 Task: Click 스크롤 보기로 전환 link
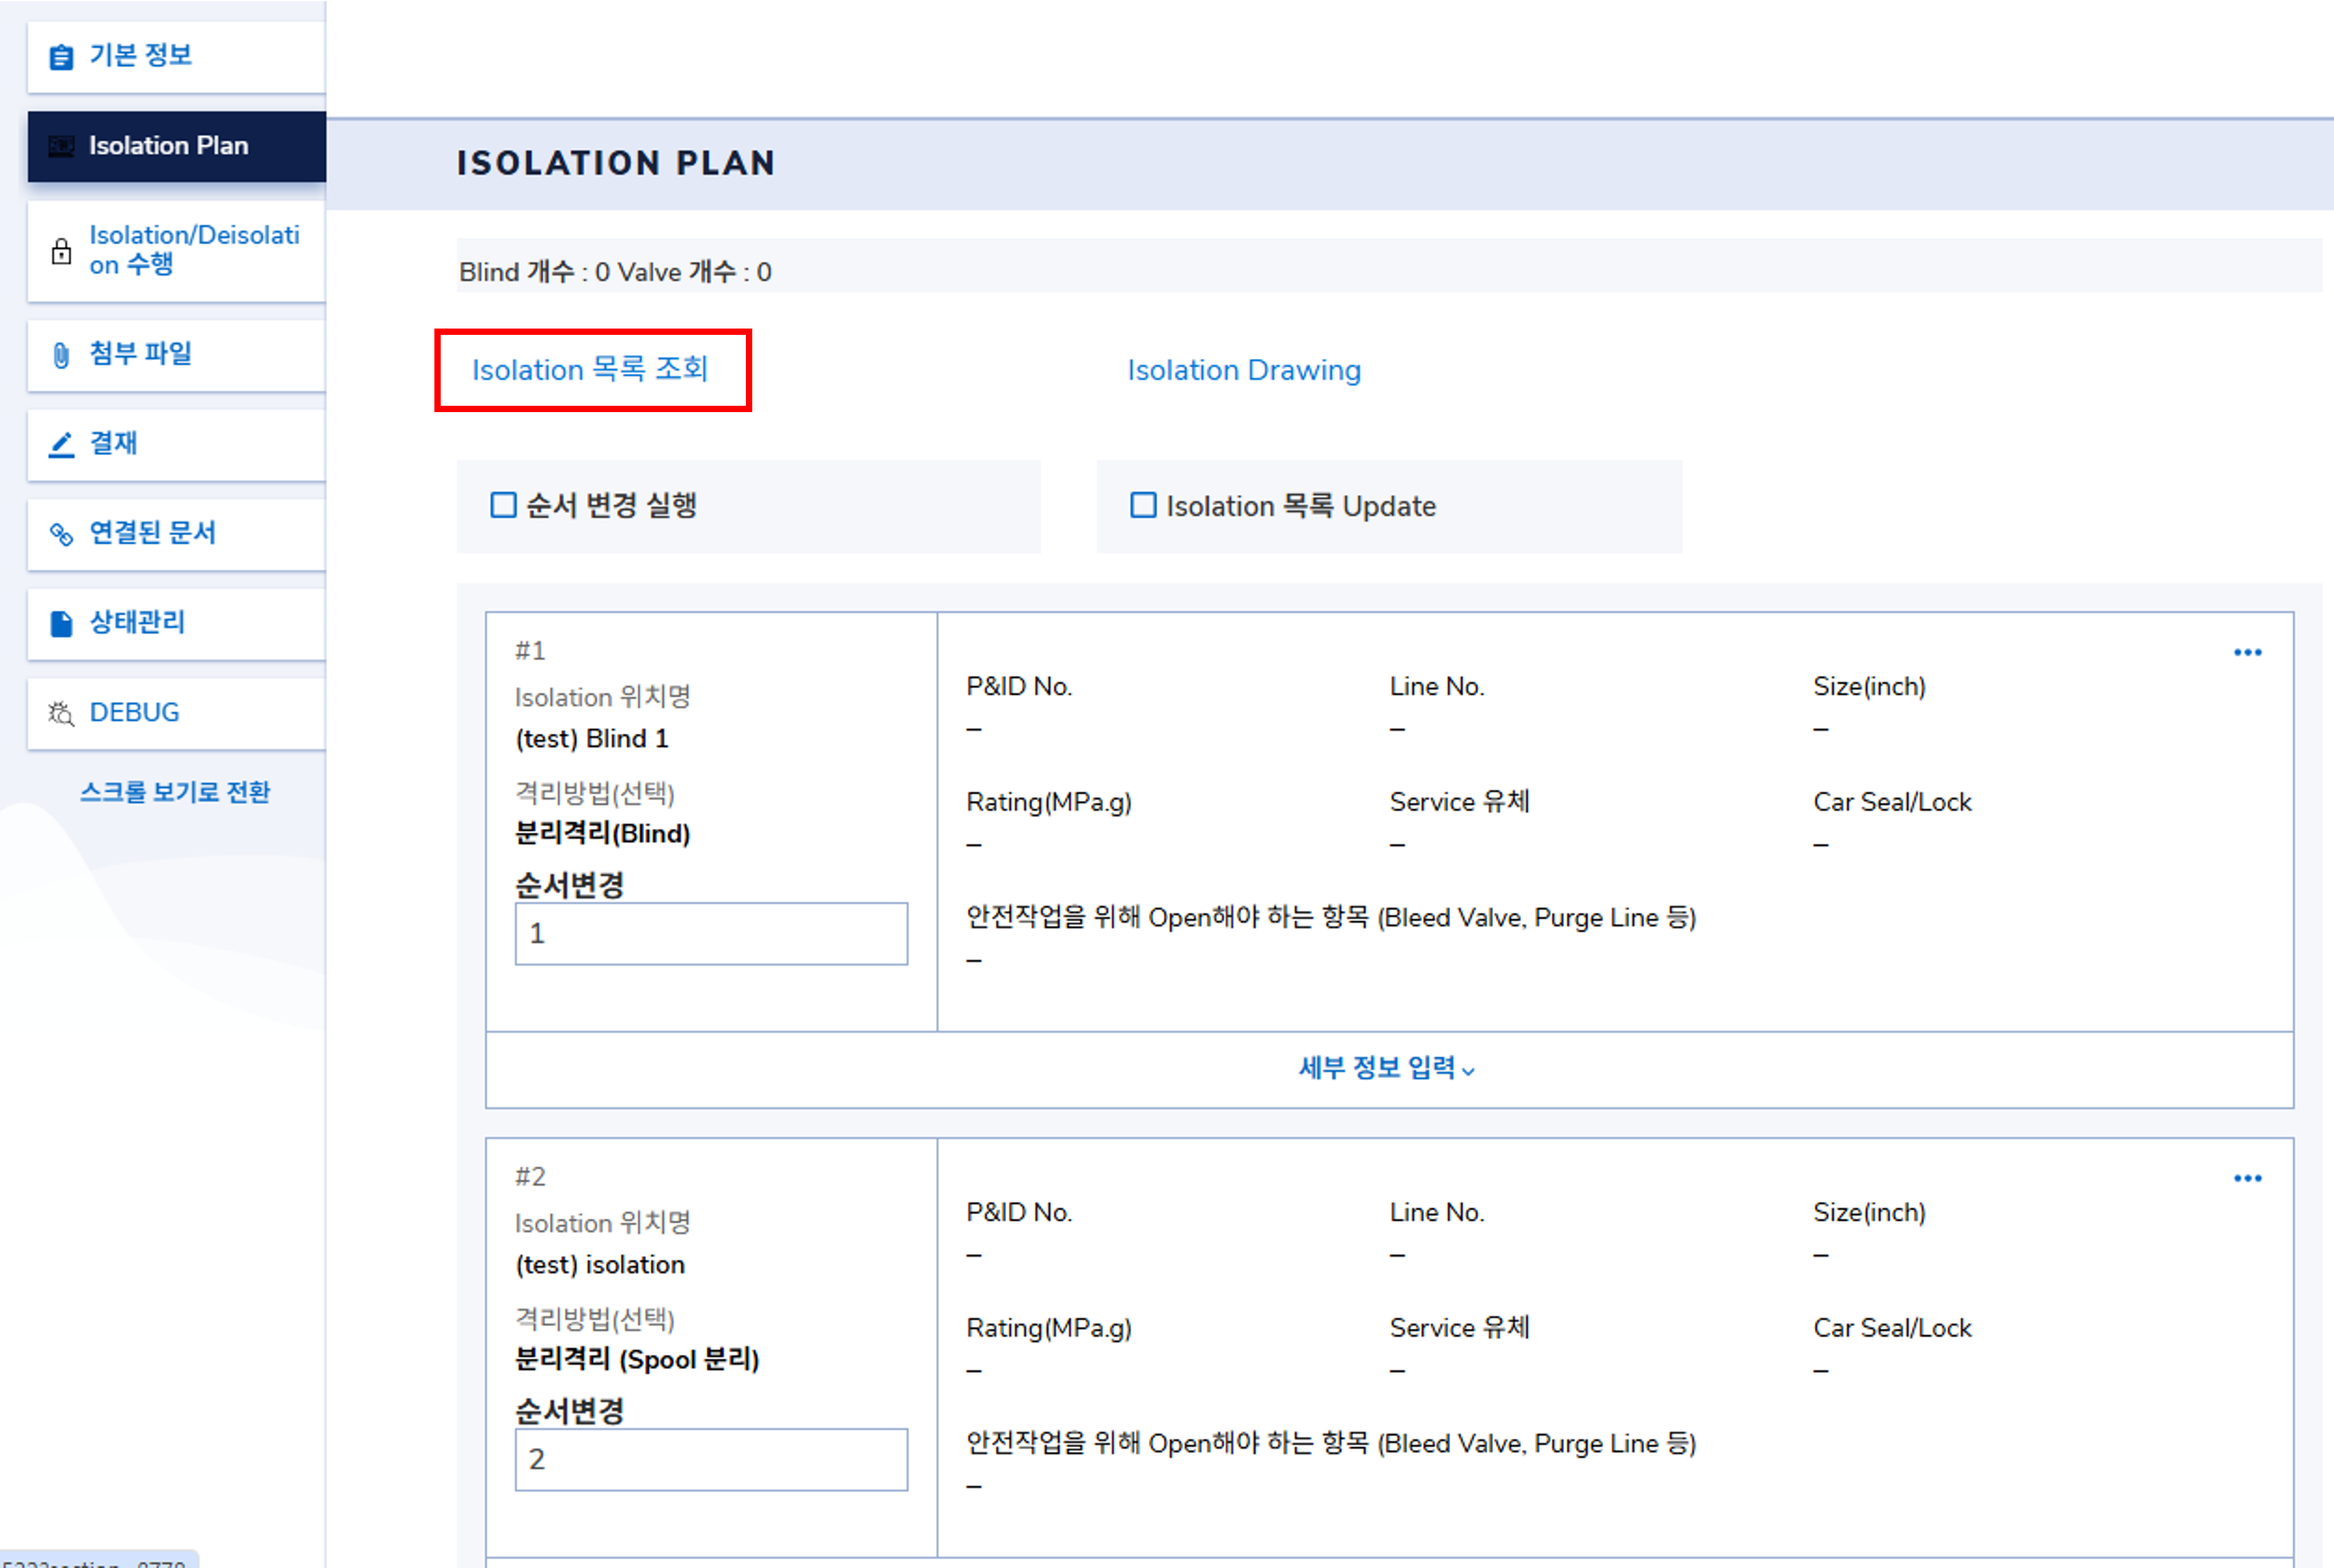[175, 792]
